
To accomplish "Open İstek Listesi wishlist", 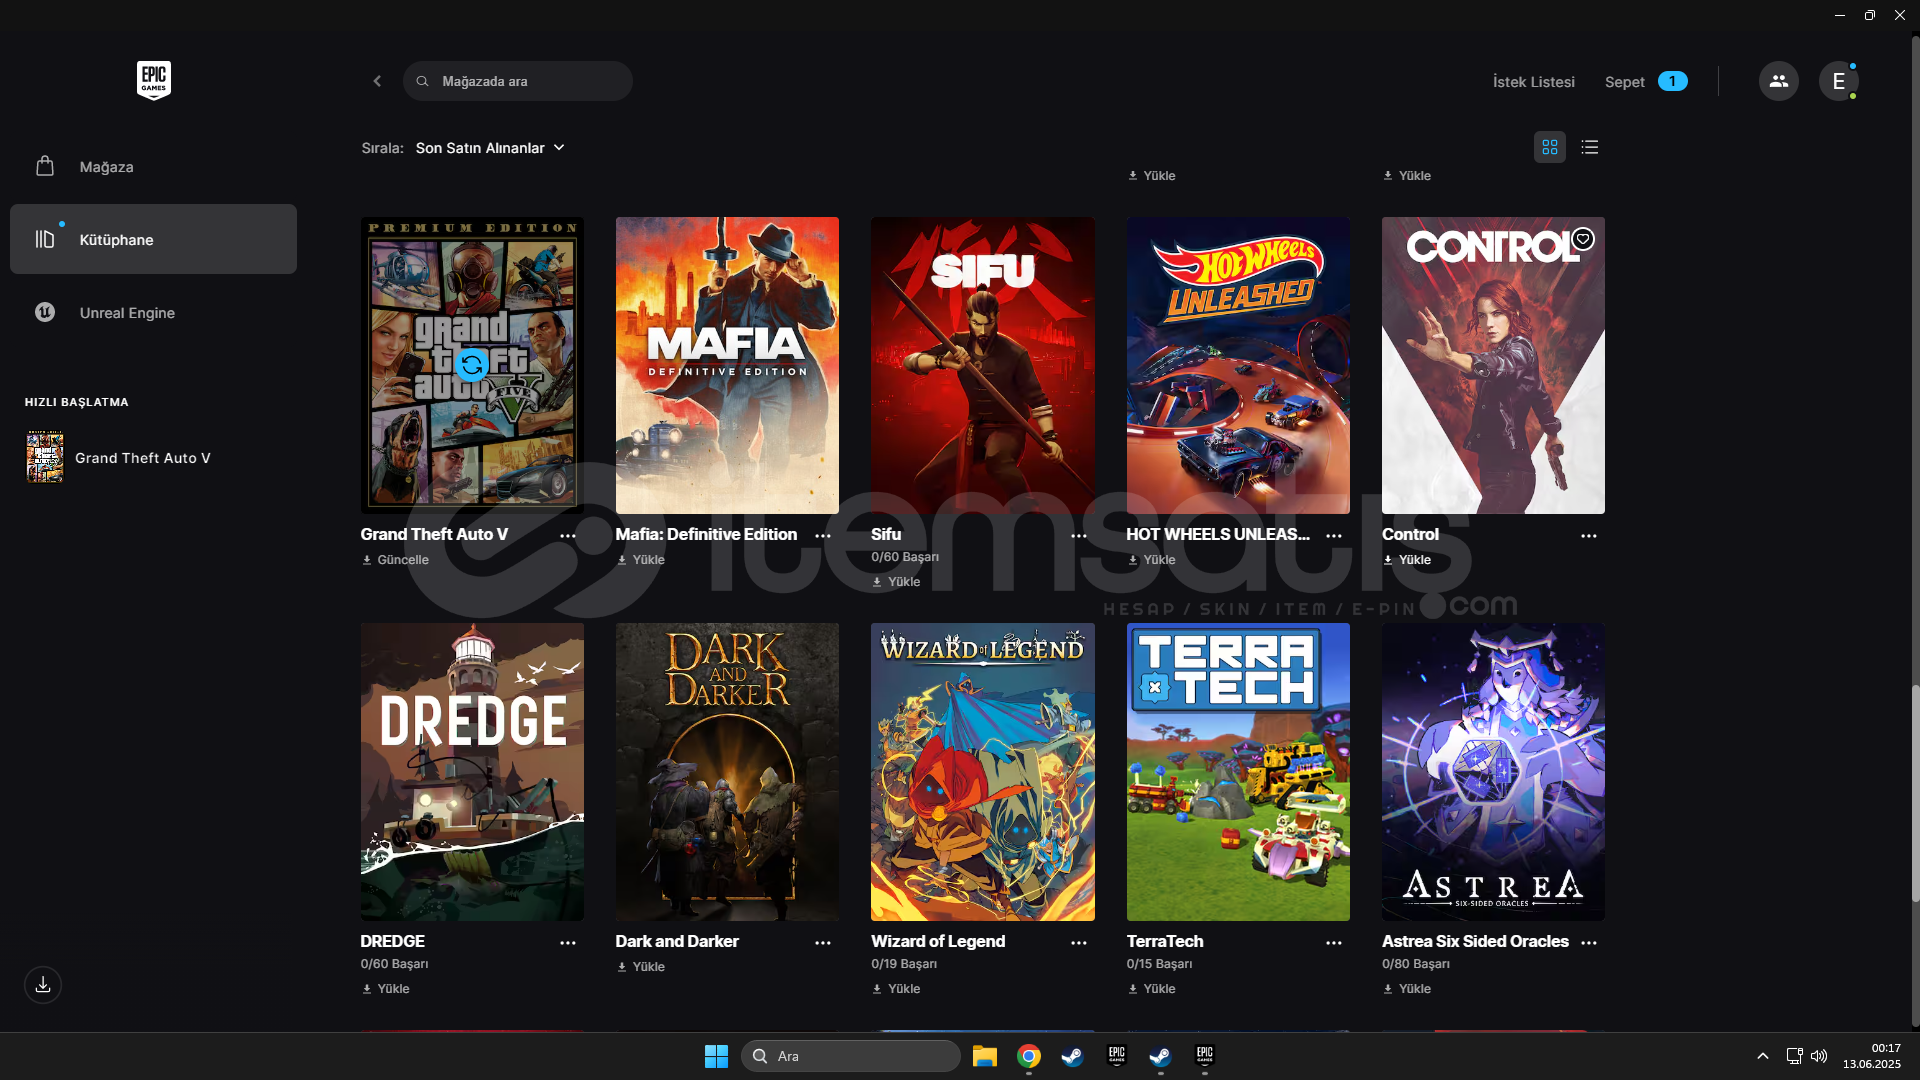I will tap(1533, 82).
